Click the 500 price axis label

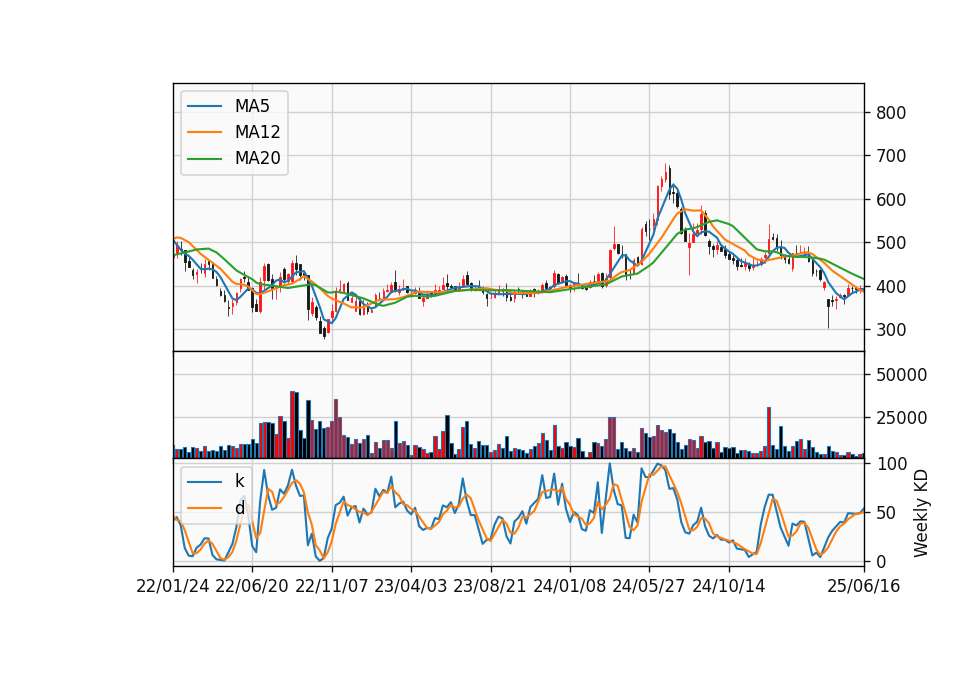pos(891,243)
